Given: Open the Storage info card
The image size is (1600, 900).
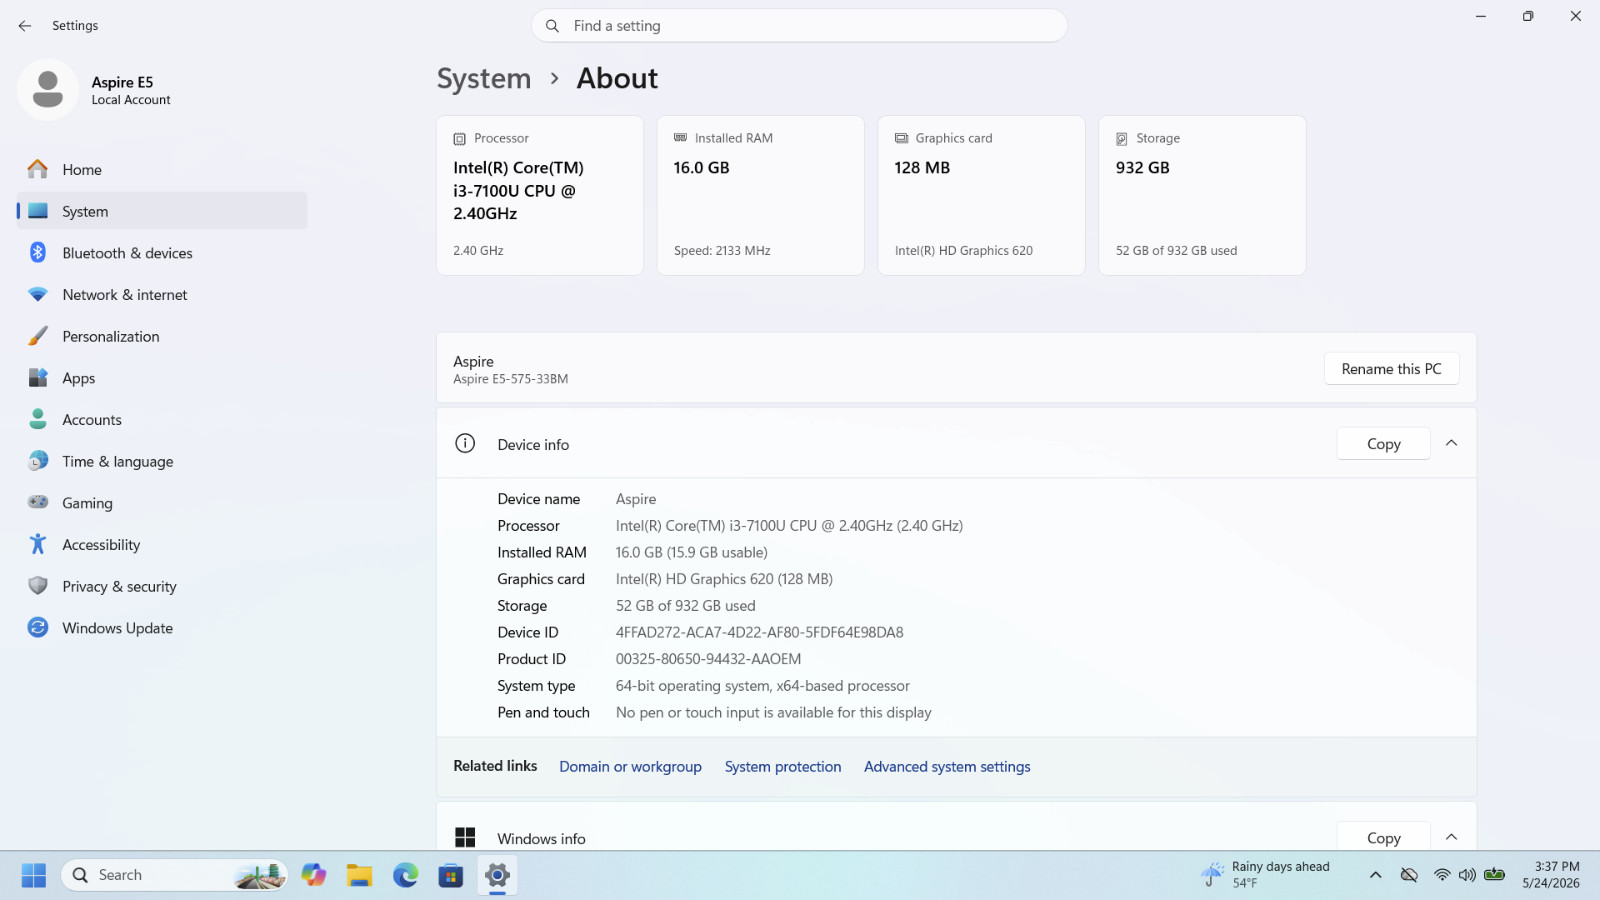Looking at the screenshot, I should pos(1203,195).
